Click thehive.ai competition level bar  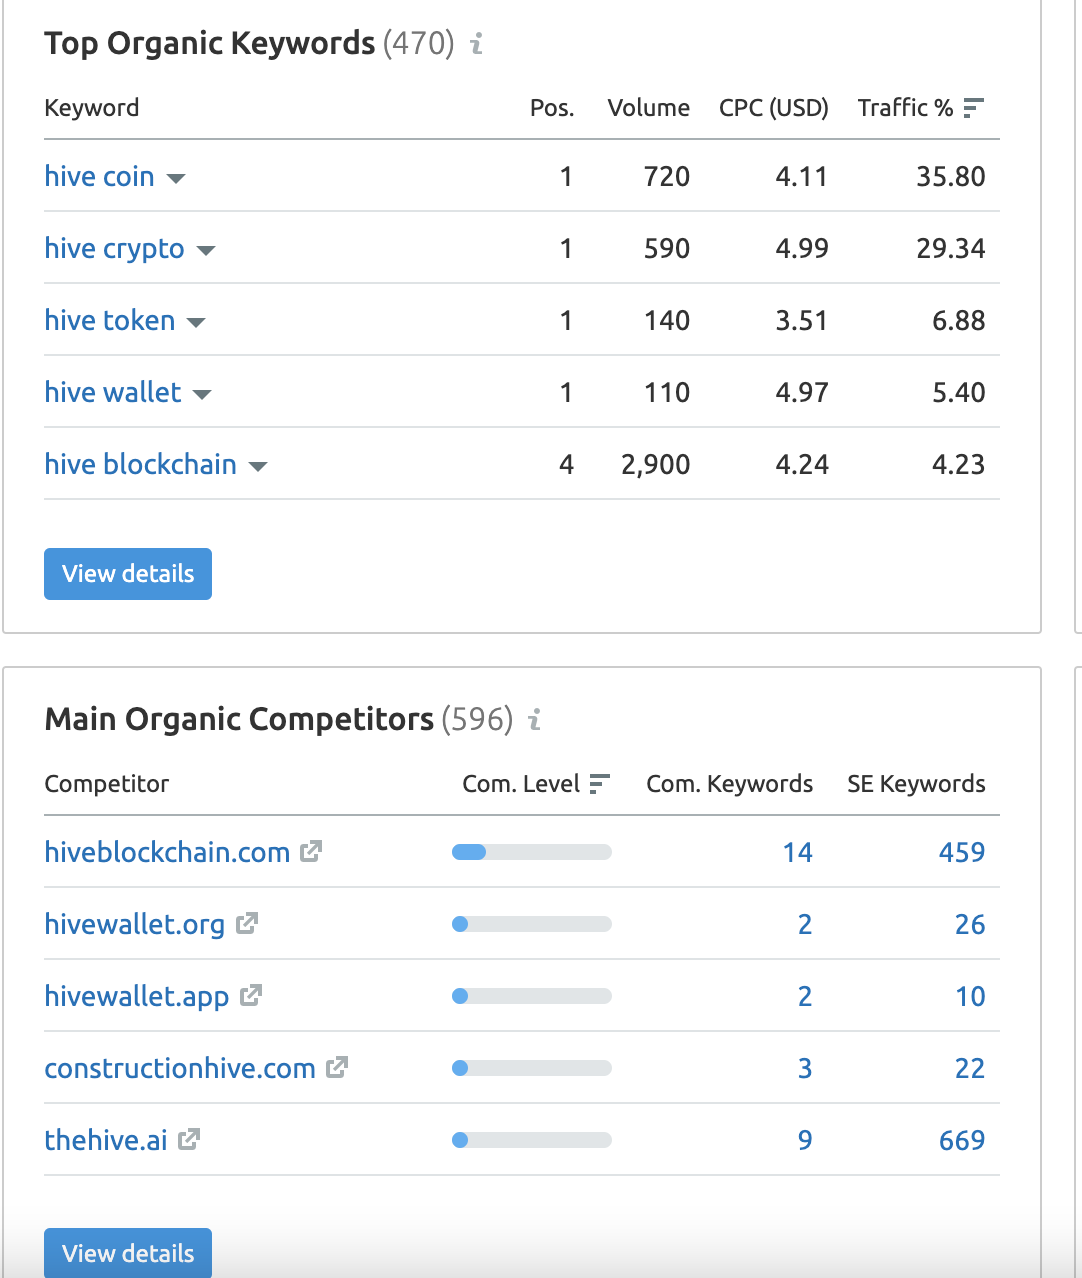(532, 1140)
